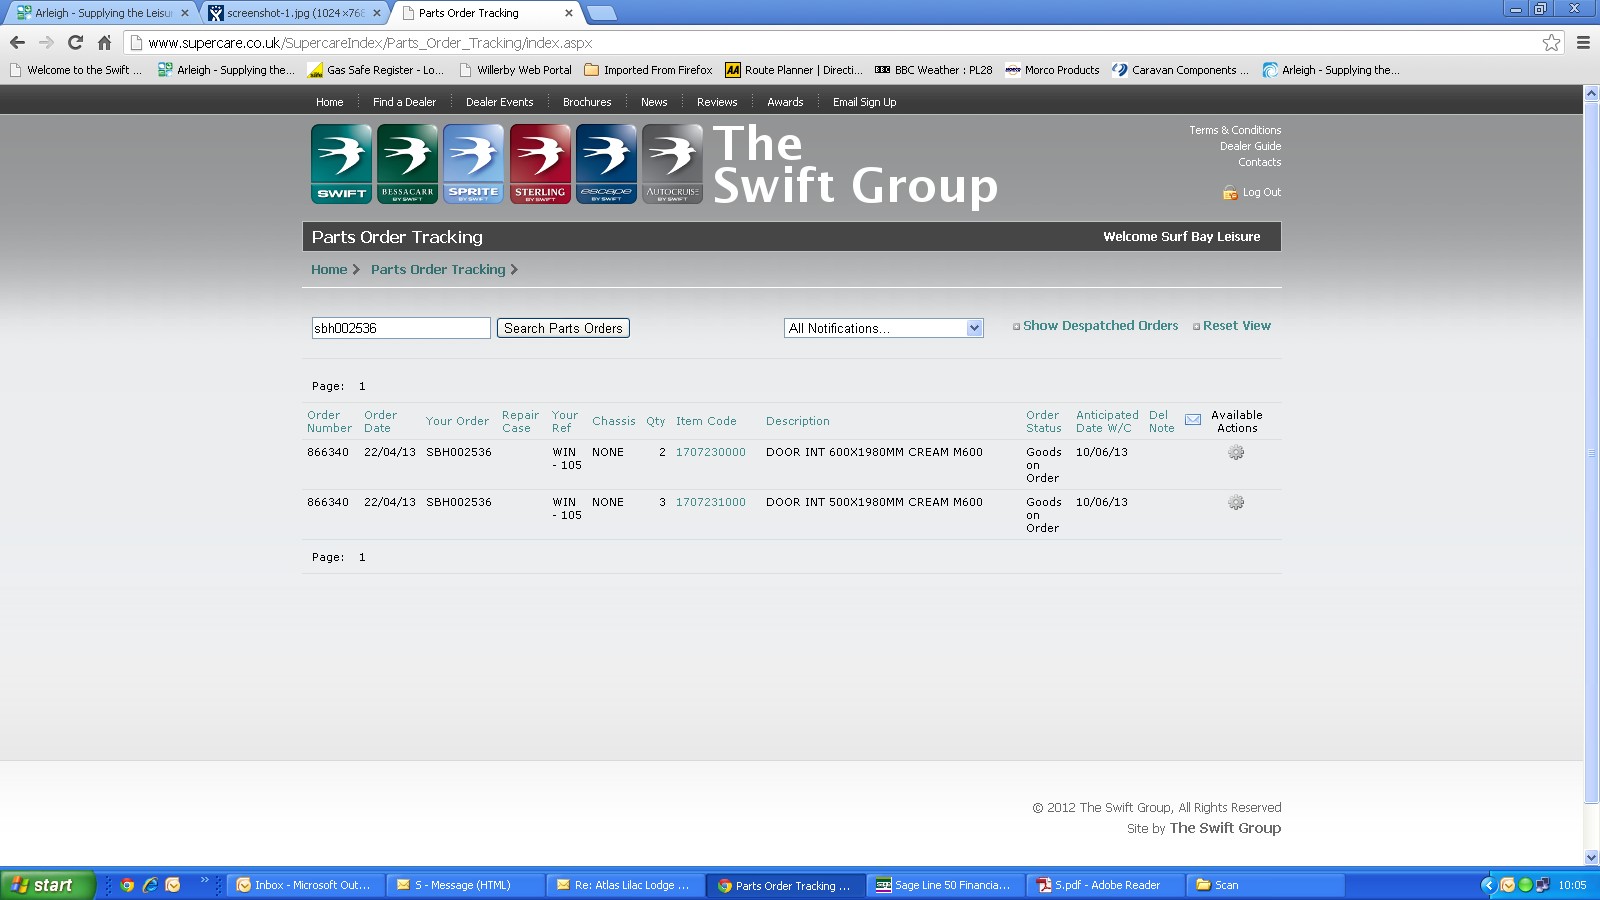Image resolution: width=1600 pixels, height=900 pixels.
Task: Click The Swift Group footer link
Action: point(1225,828)
